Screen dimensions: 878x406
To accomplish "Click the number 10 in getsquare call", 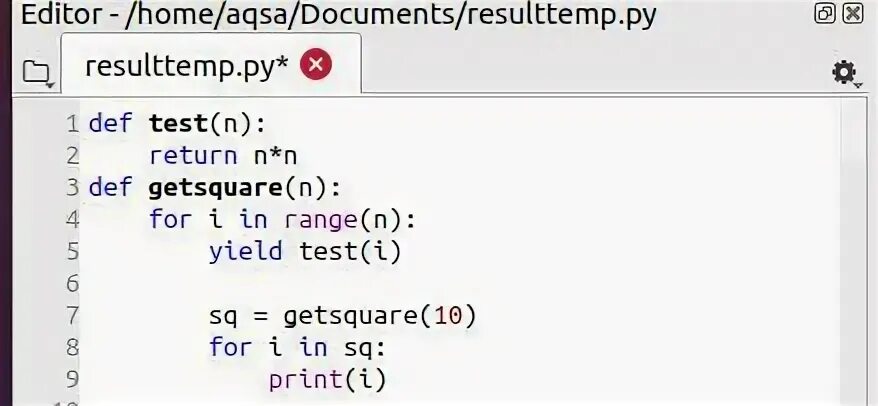I will [449, 316].
